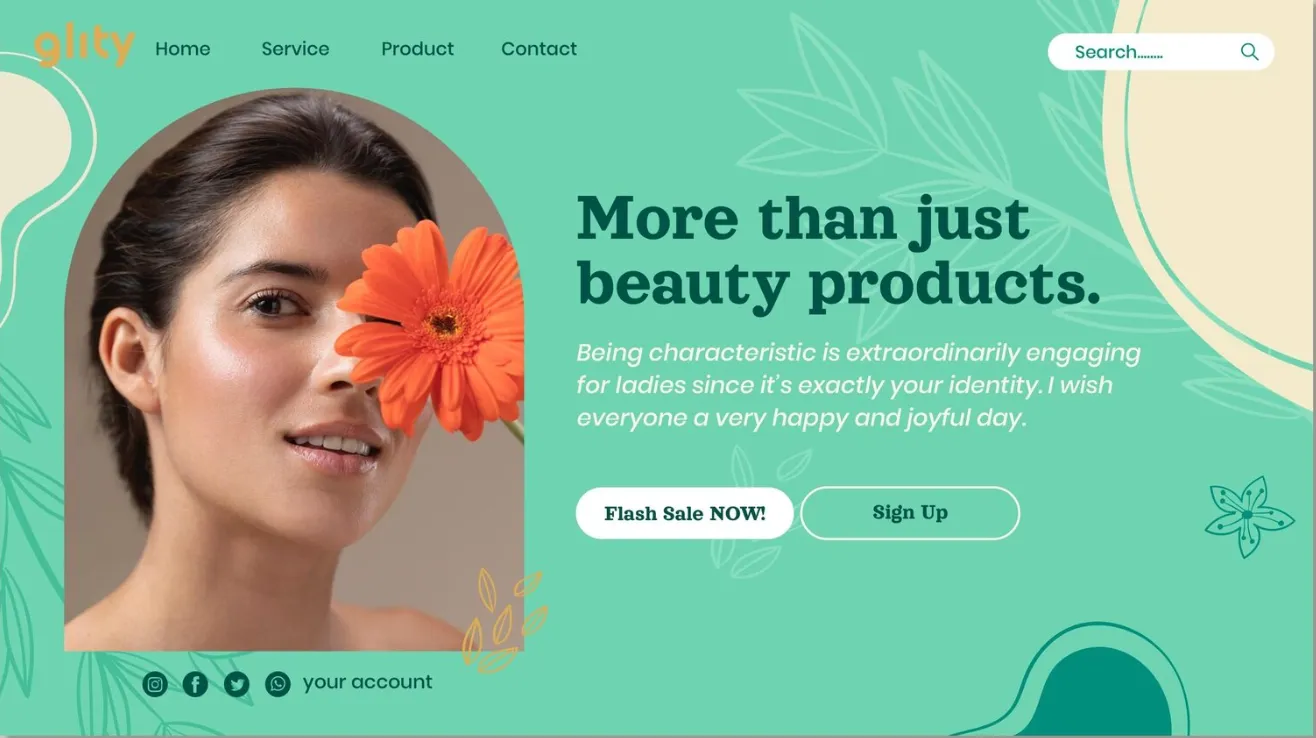Go to the Home menu item

point(183,49)
